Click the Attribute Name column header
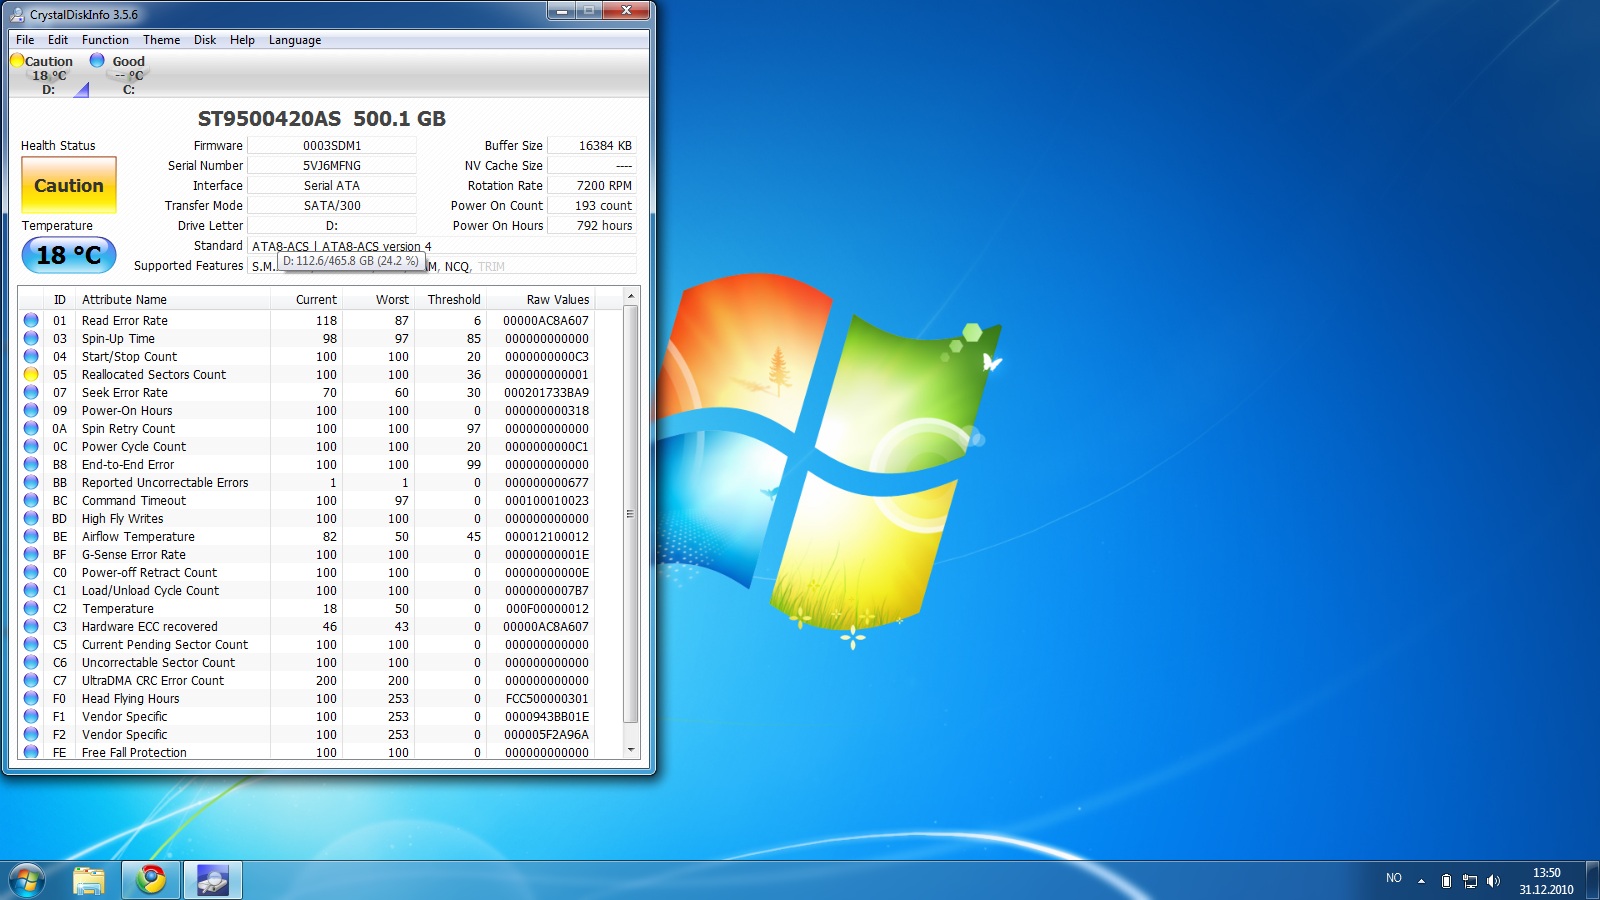The width and height of the screenshot is (1600, 900). [x=172, y=299]
